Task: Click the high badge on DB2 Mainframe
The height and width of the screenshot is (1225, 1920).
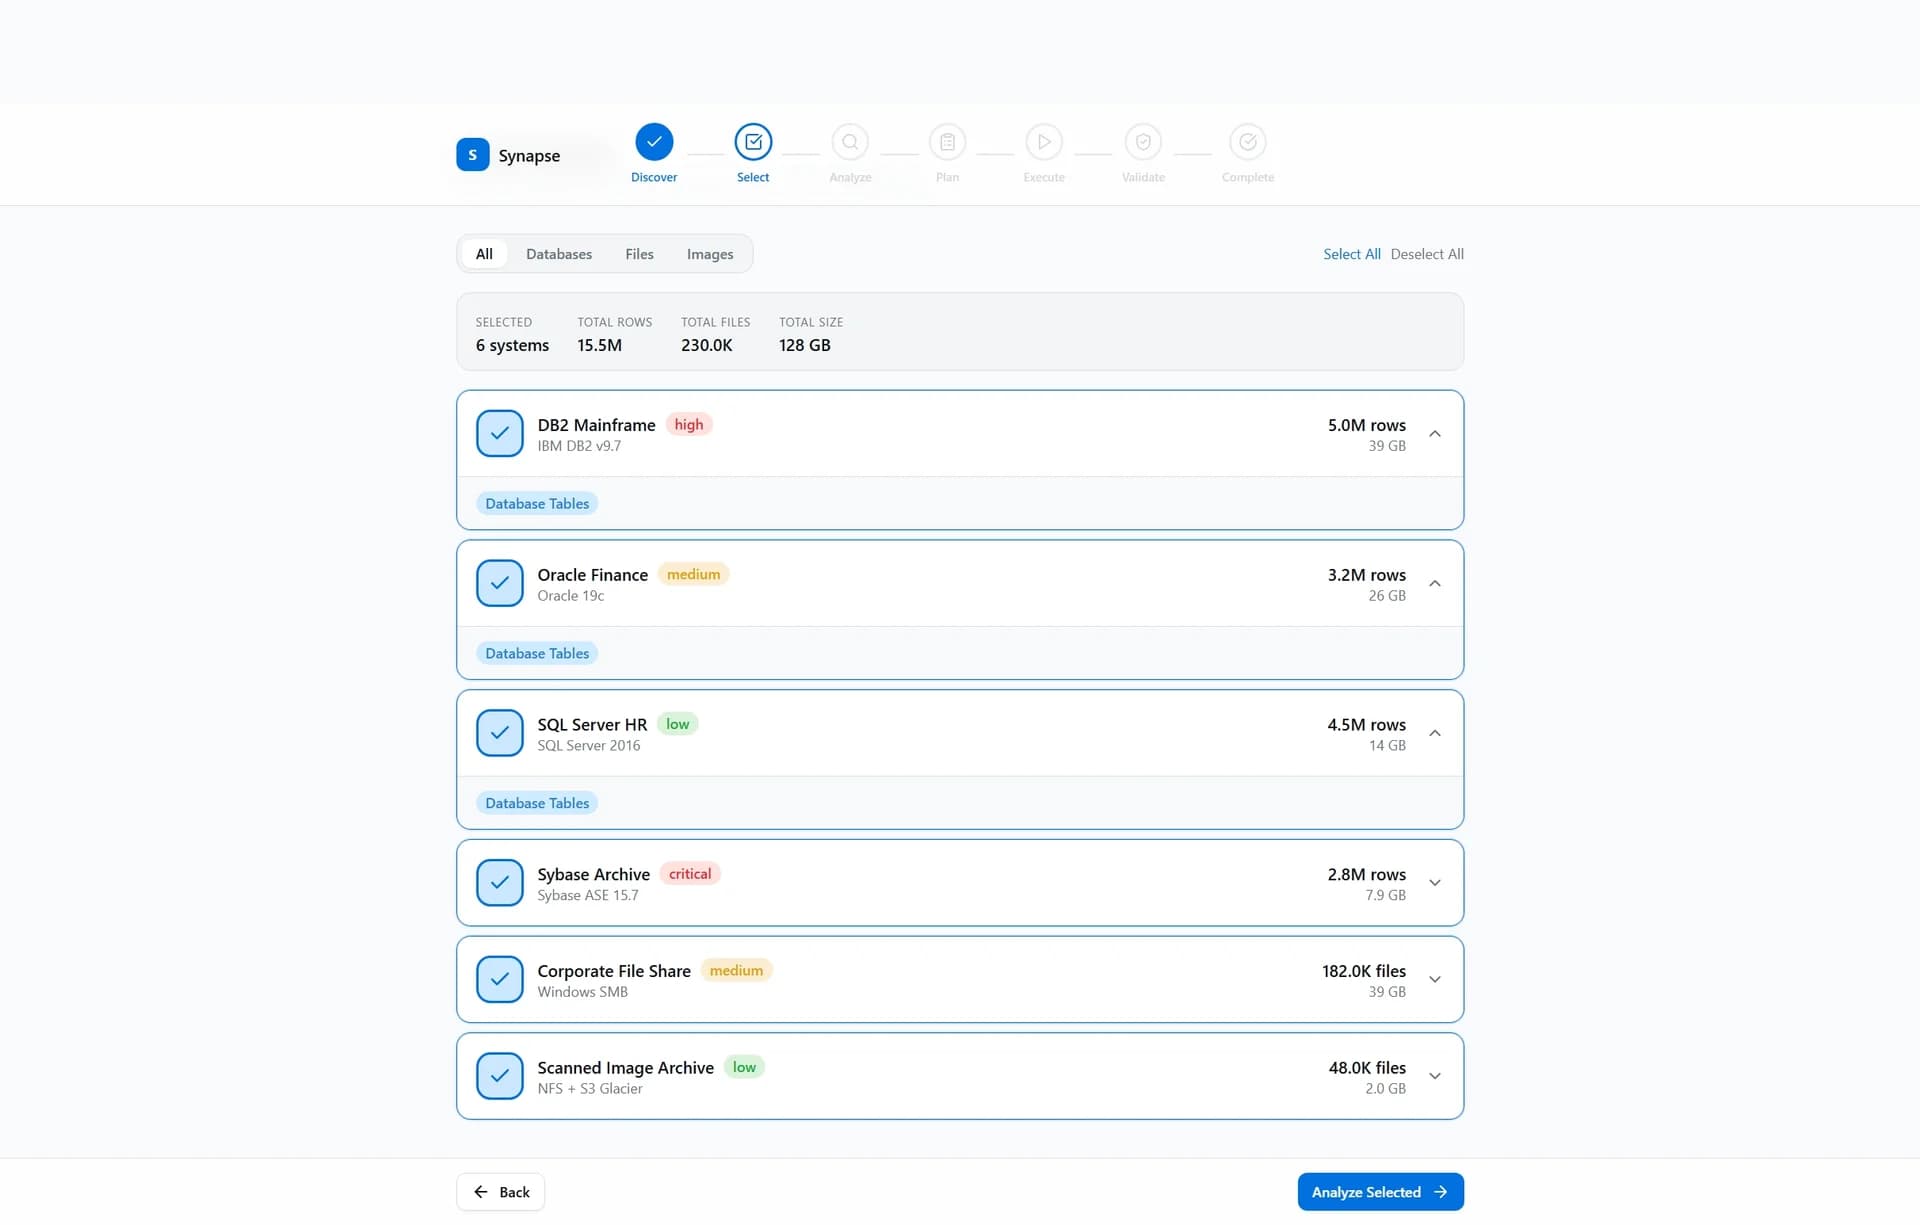Action: [689, 424]
